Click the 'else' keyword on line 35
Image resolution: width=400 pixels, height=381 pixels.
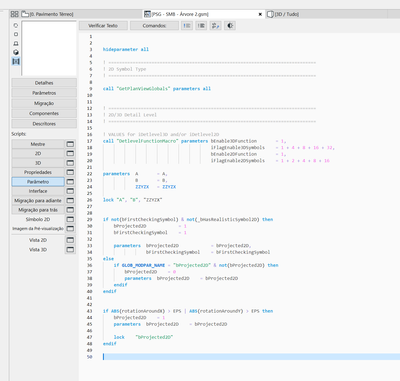coord(108,259)
